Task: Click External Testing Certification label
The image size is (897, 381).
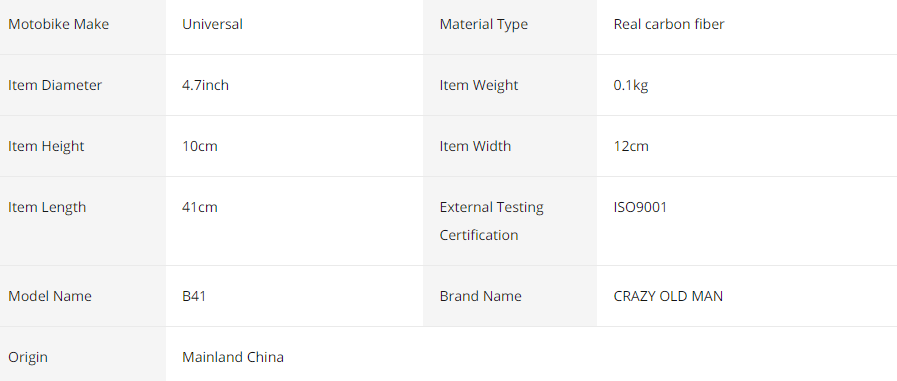Action: tap(491, 221)
